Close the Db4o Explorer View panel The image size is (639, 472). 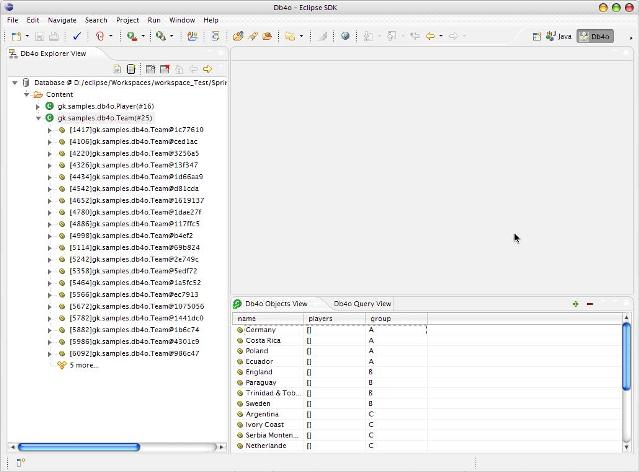94,53
